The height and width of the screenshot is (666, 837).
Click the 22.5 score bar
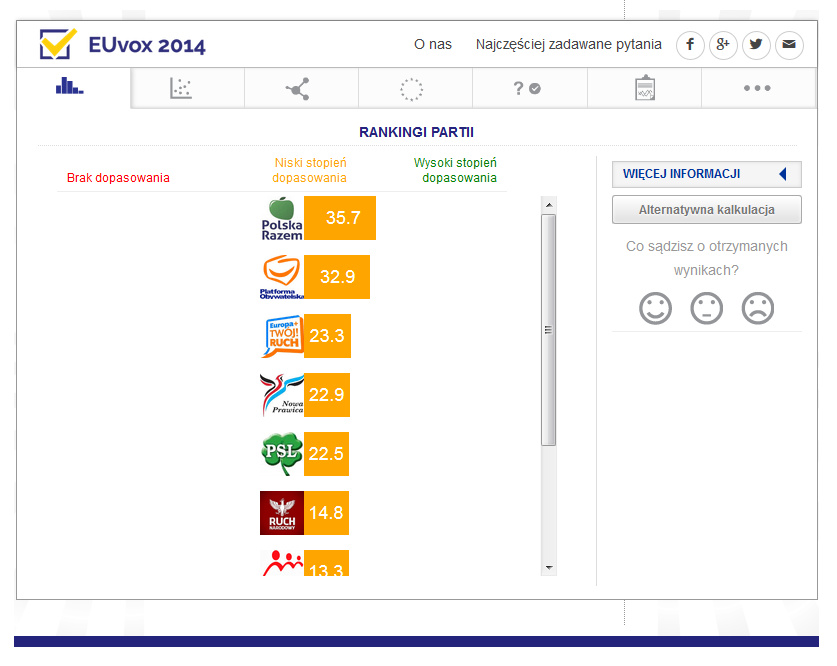click(x=326, y=454)
